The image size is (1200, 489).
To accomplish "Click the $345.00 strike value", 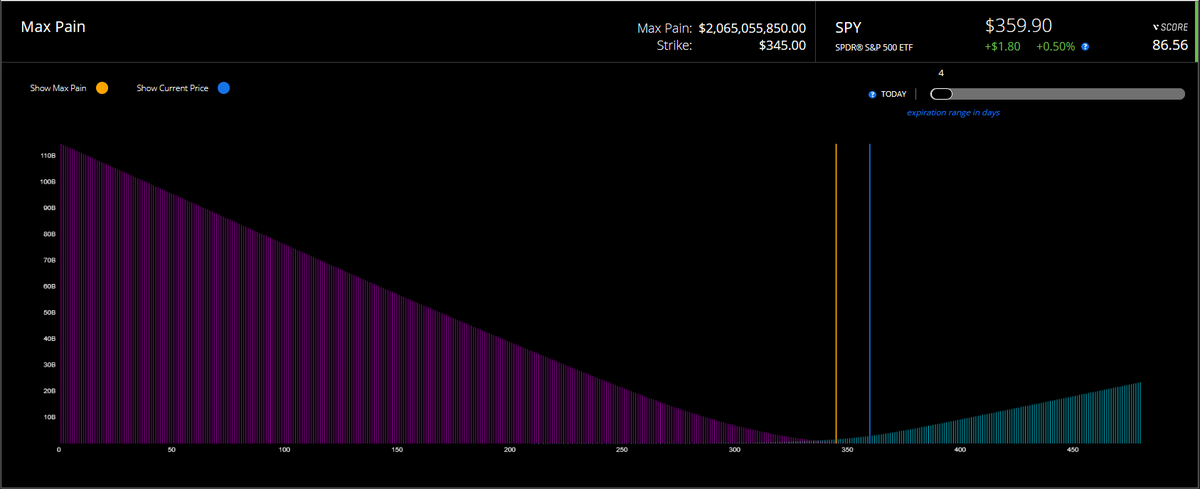I will click(x=782, y=45).
